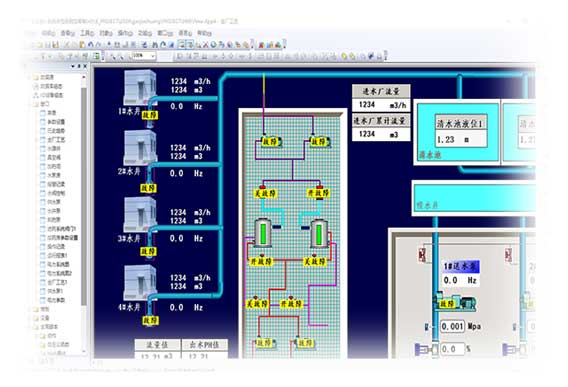Screen dimensions: 568x387
Task: Toggle the 关故障 valve above left filter tank
Action: [266, 194]
